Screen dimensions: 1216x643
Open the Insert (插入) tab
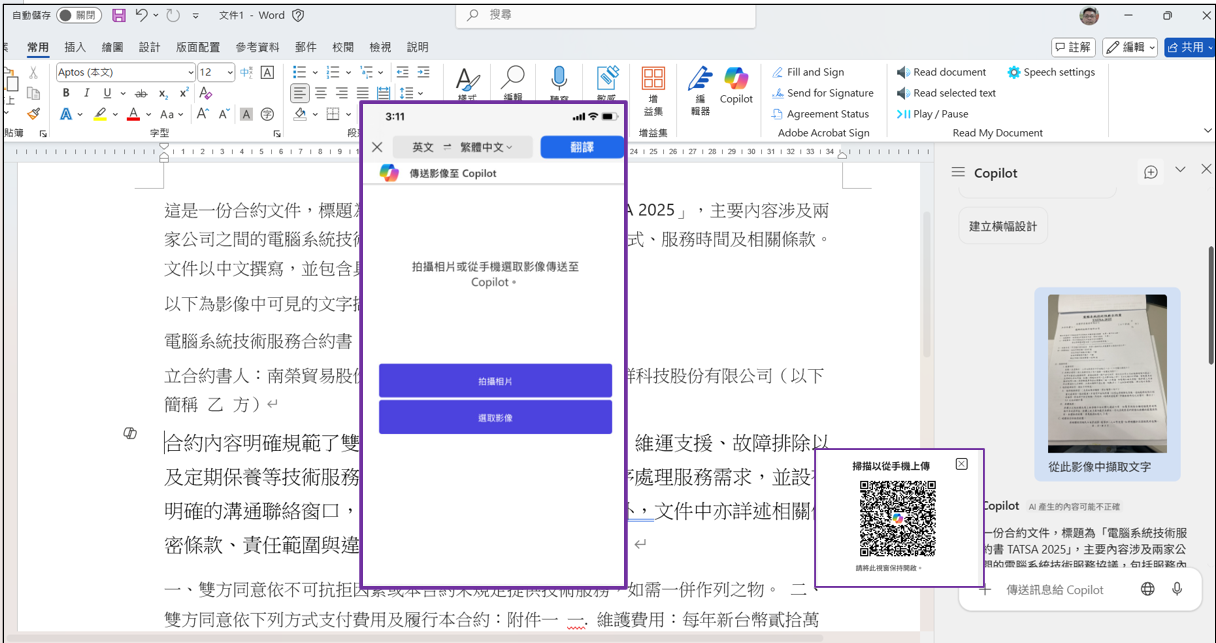[x=75, y=47]
